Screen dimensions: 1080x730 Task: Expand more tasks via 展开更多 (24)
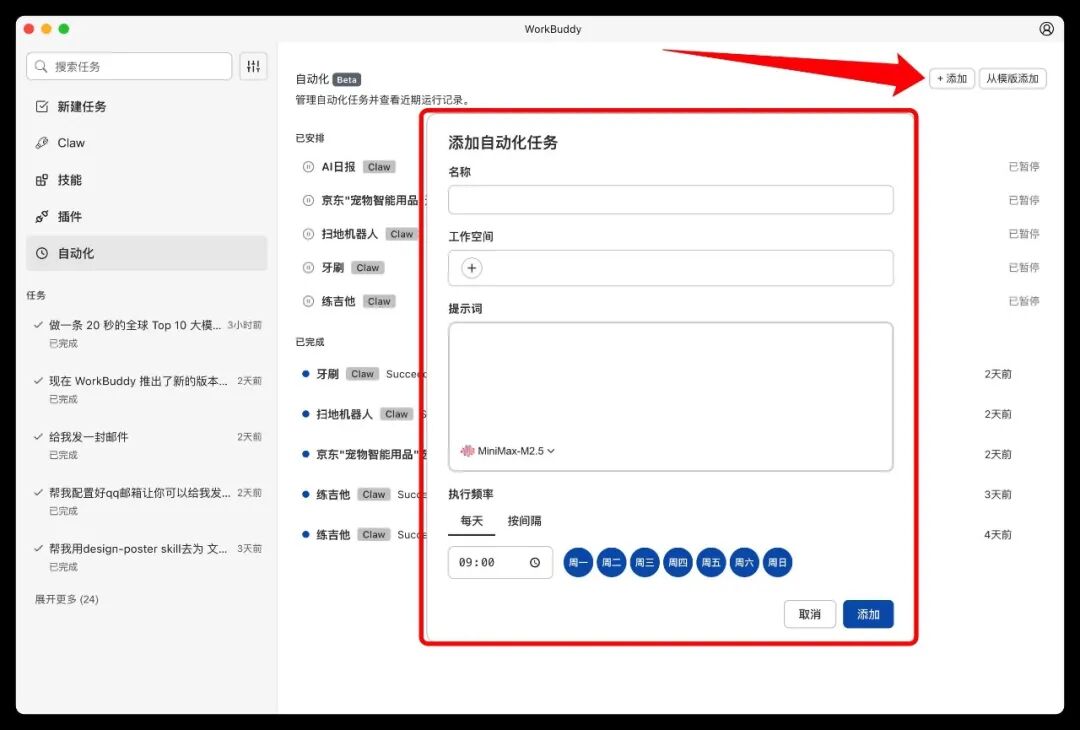coord(67,599)
